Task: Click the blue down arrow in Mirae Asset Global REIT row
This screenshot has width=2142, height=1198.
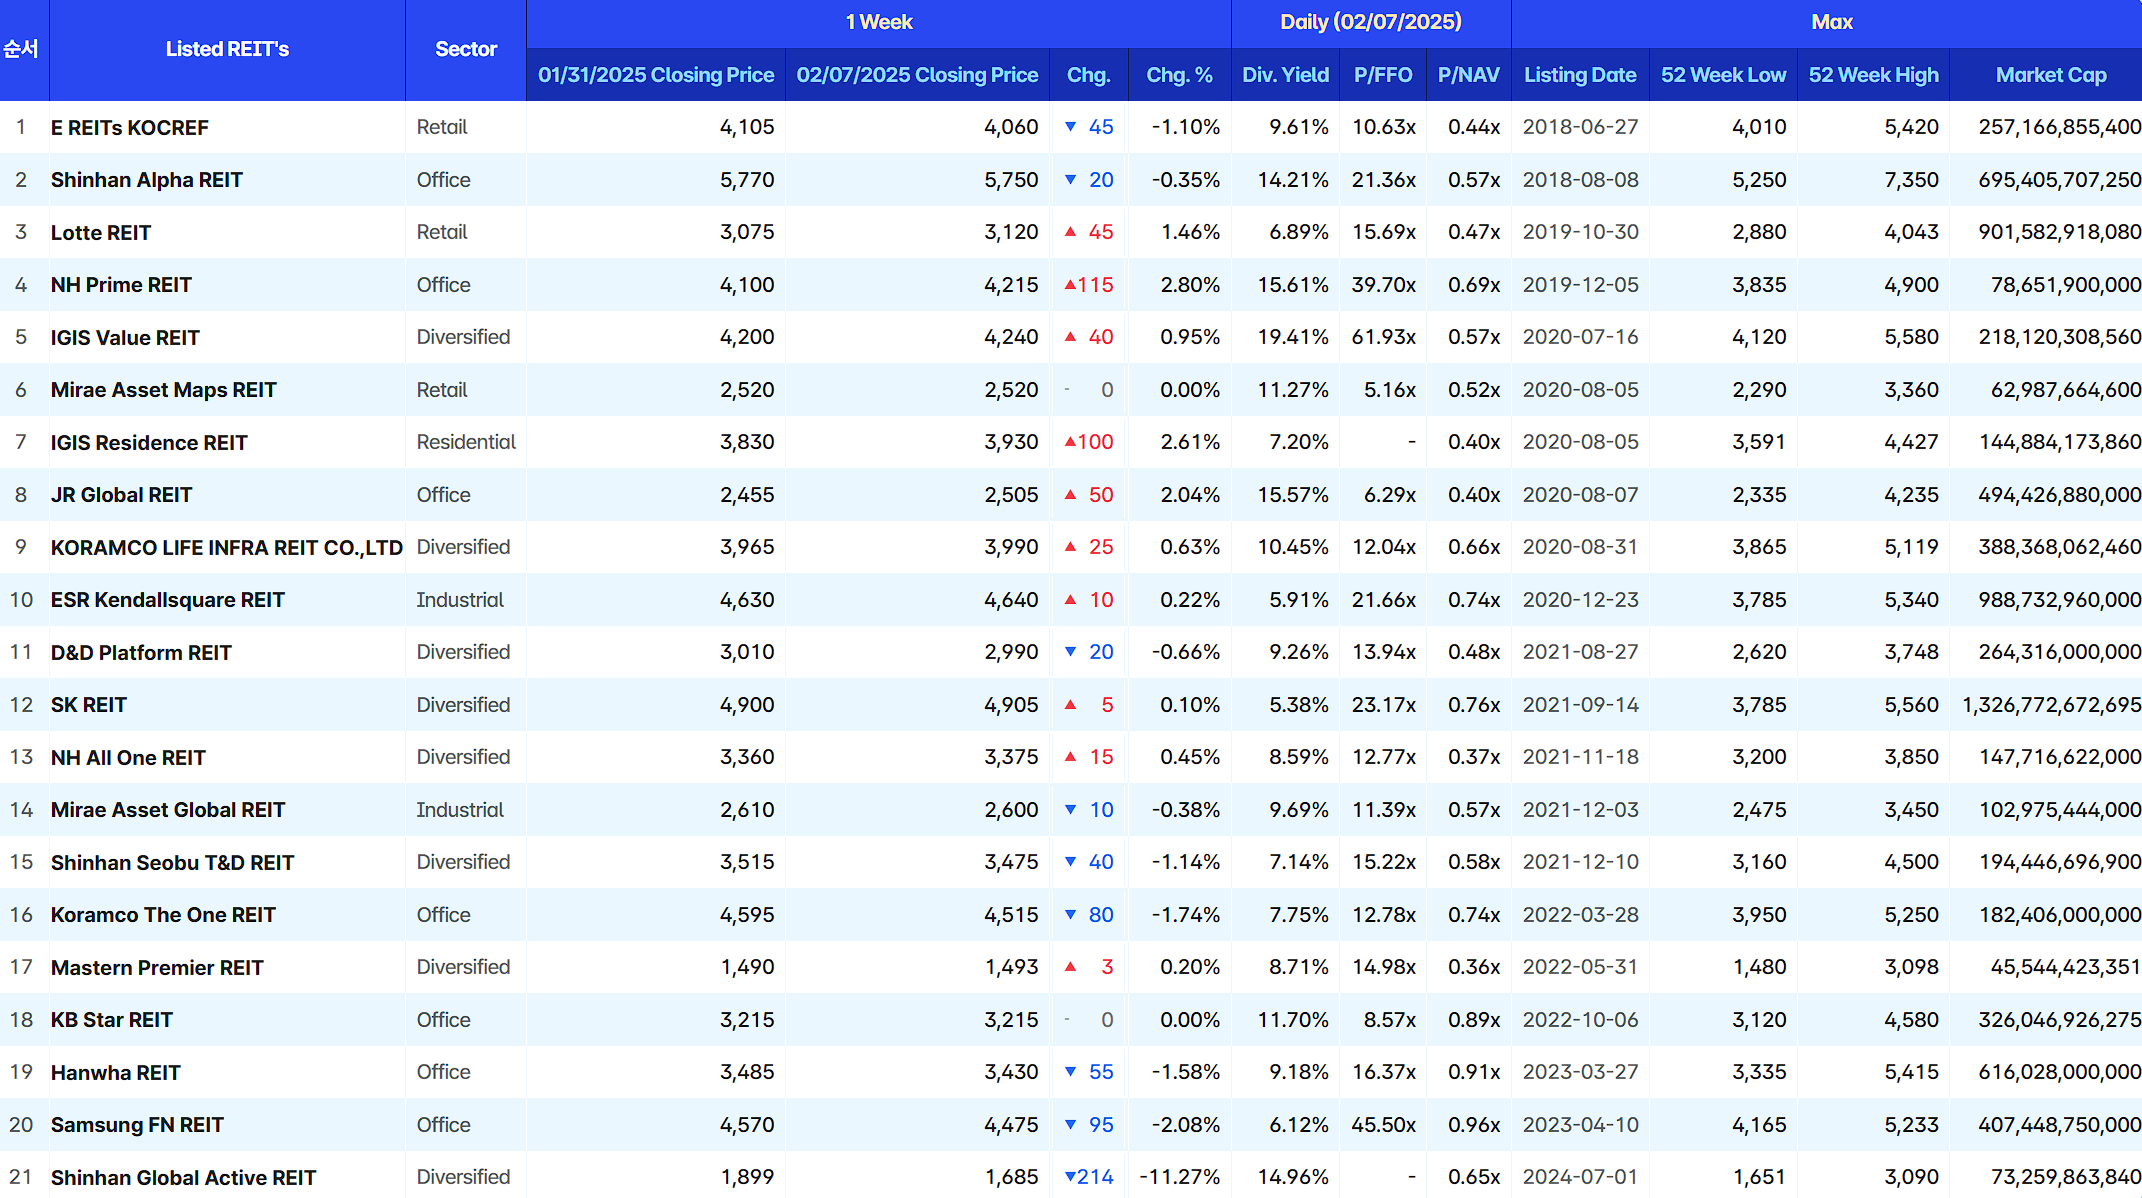Action: (1070, 810)
